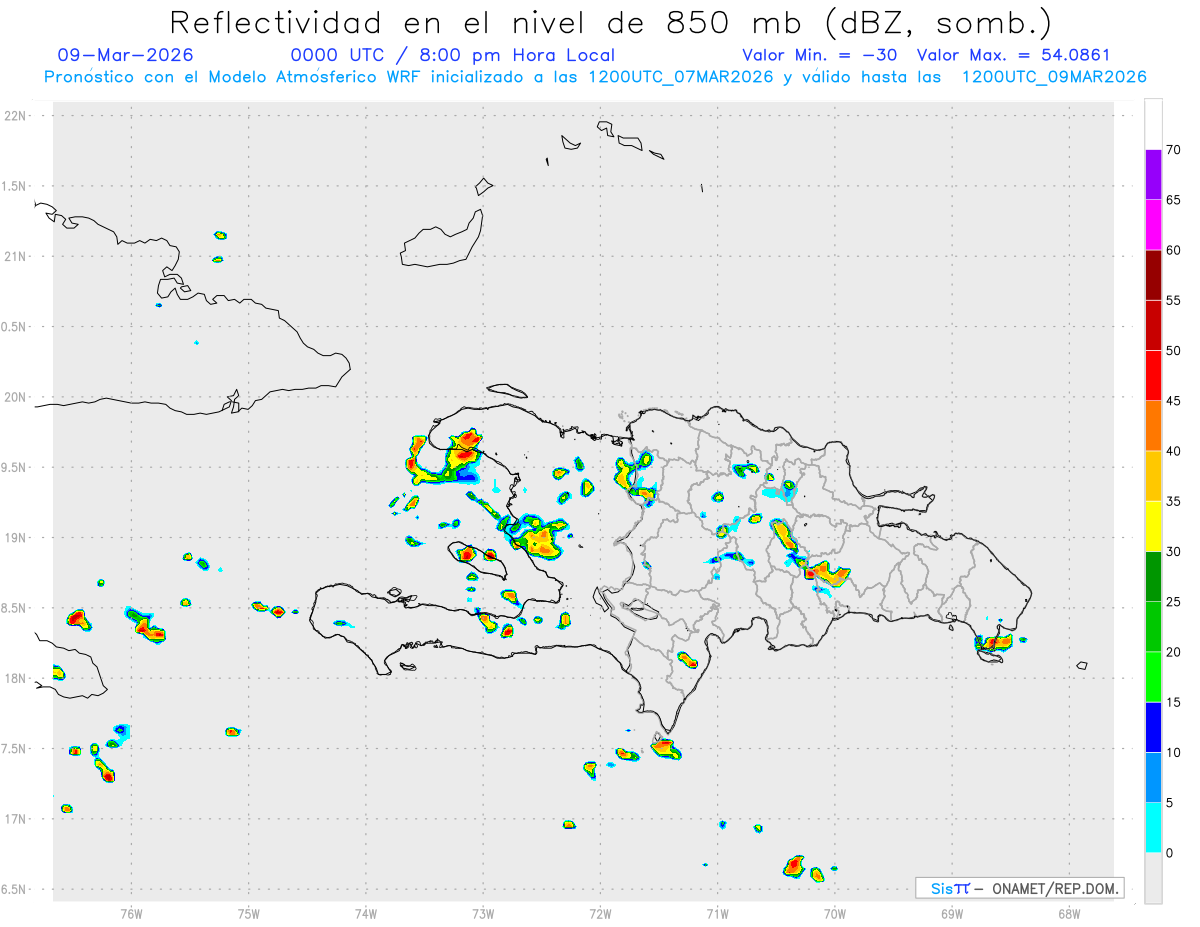
Task: Click the latitude axis label "7.5N"
Action: 14,748
